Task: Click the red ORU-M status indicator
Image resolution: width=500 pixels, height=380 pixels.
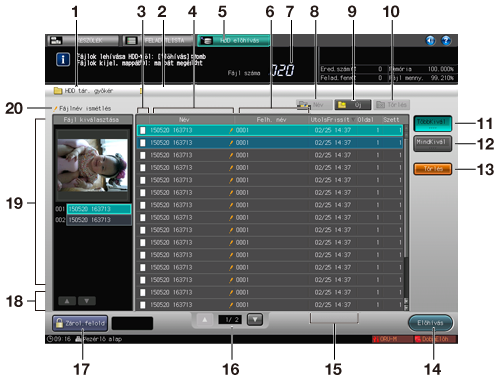Action: 392,339
